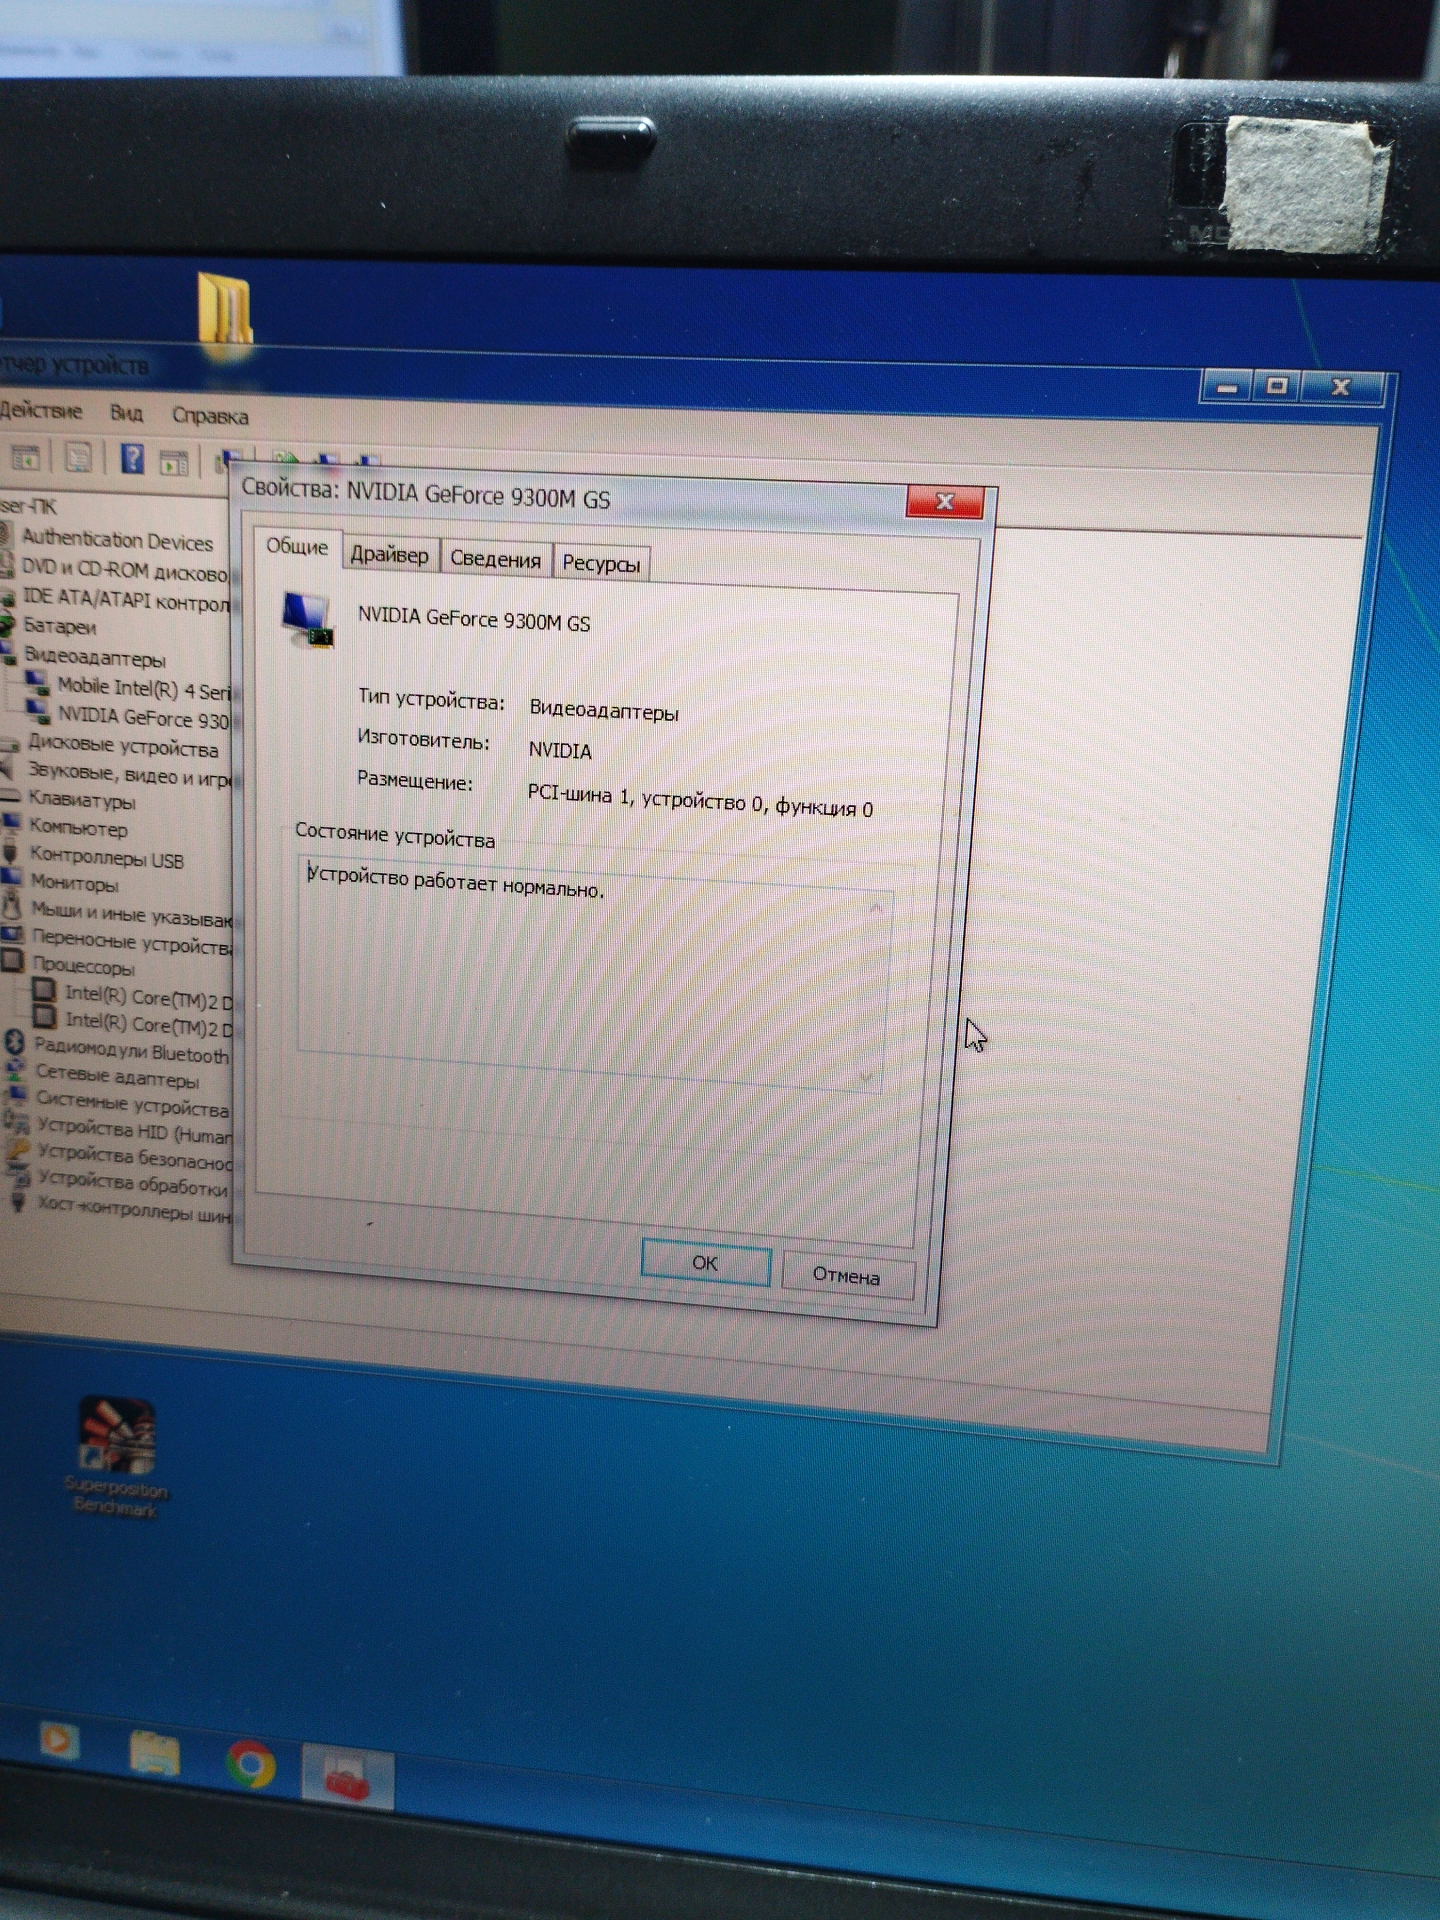
Task: Open the Вид menu
Action: (x=126, y=413)
